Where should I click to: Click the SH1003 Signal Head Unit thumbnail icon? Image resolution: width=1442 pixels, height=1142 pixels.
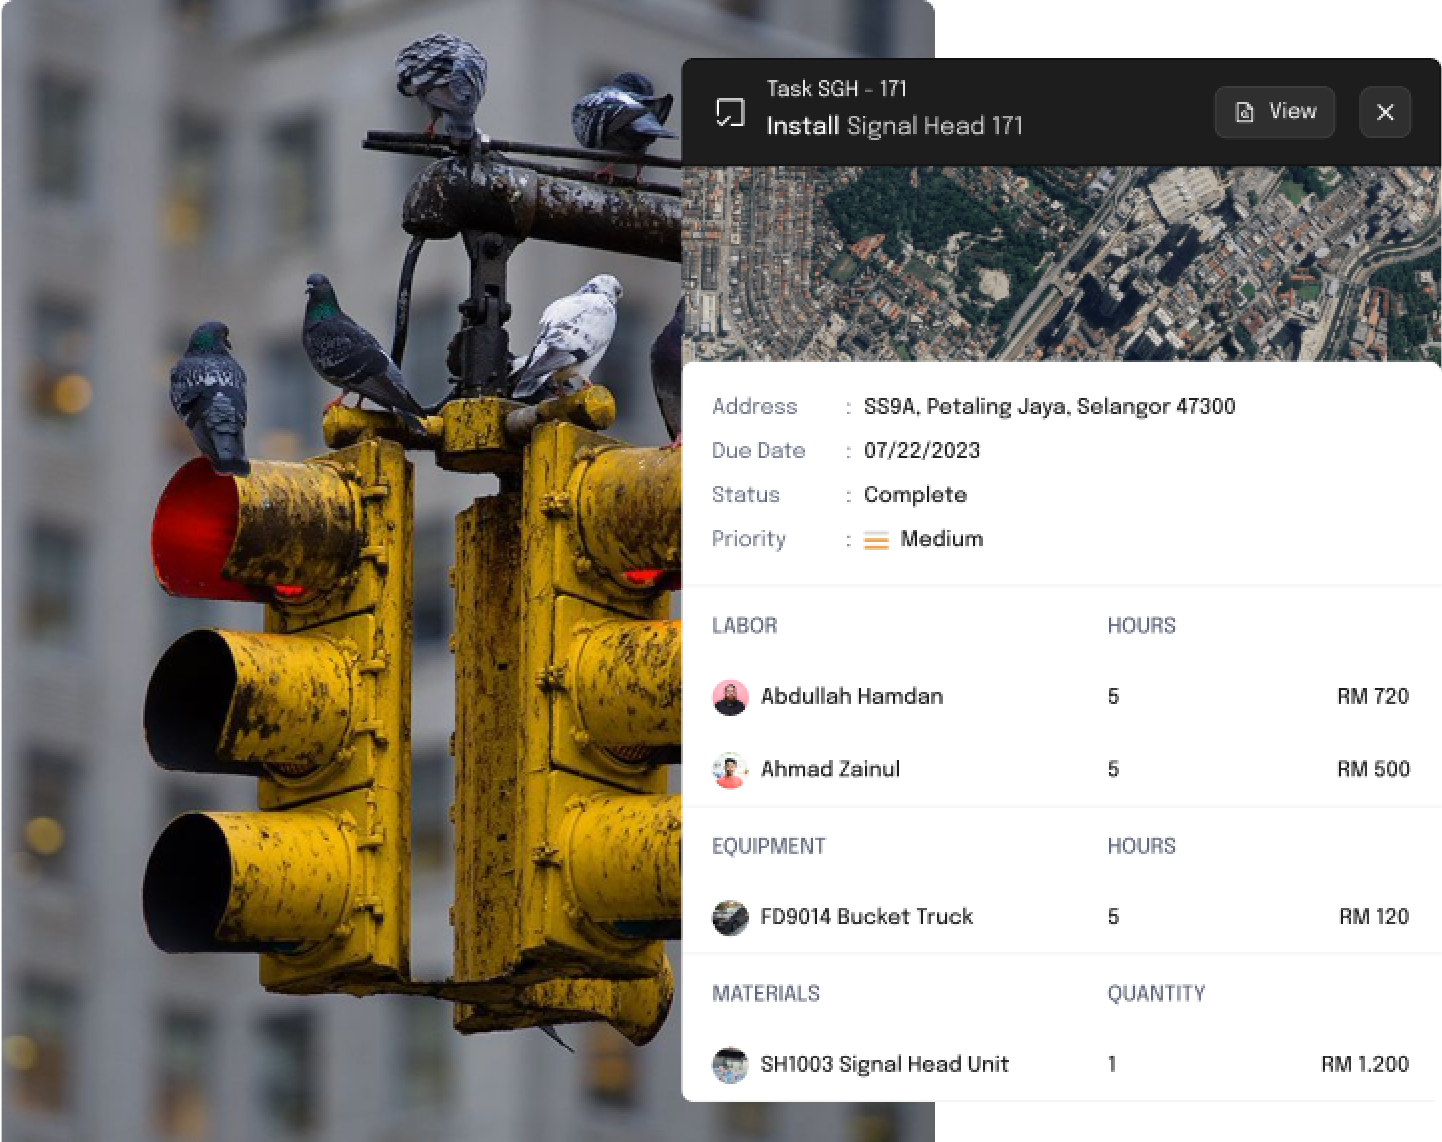(x=730, y=1065)
